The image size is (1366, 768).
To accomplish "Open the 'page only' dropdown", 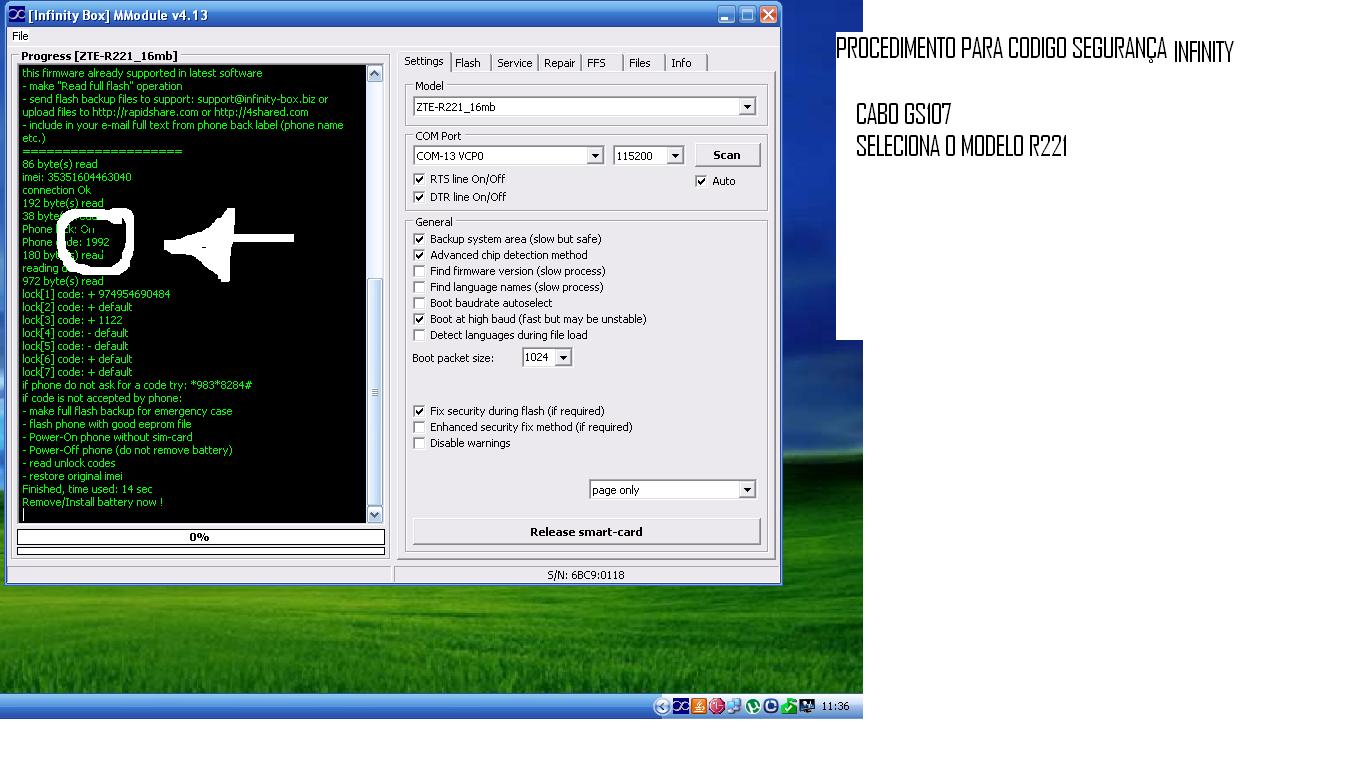I will tap(747, 490).
